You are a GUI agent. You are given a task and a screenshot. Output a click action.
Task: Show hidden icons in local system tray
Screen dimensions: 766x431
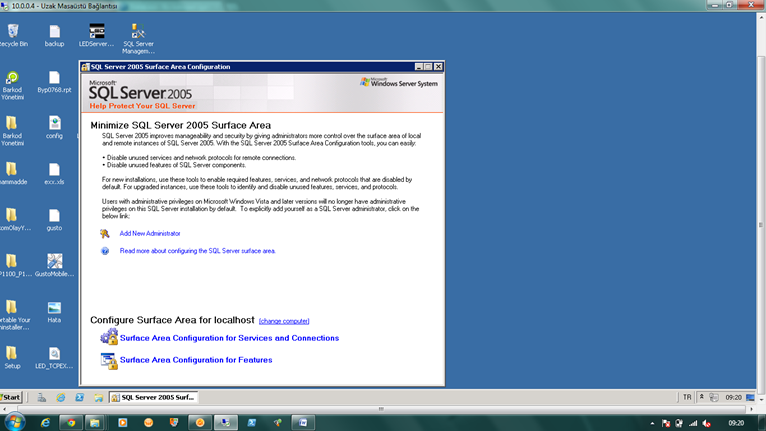point(652,423)
